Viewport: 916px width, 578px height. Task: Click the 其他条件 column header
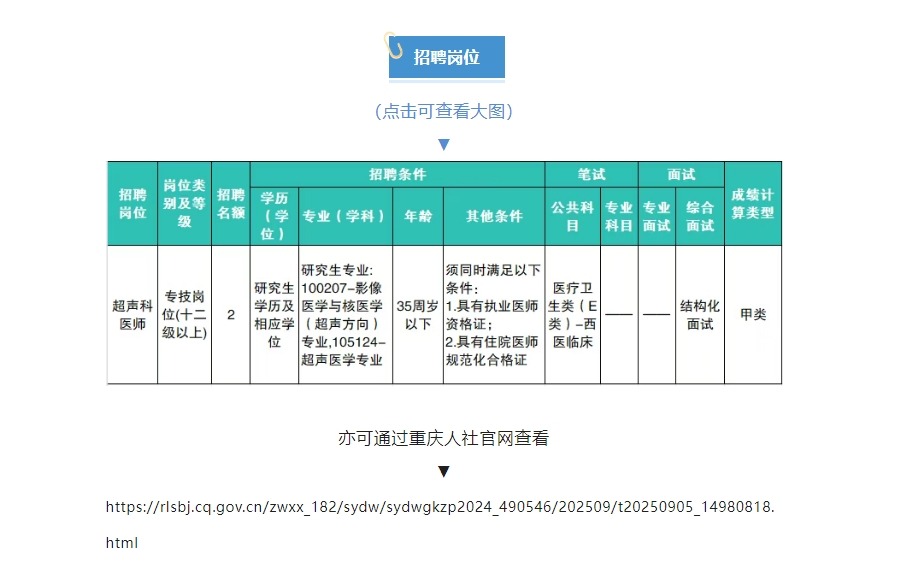click(494, 216)
